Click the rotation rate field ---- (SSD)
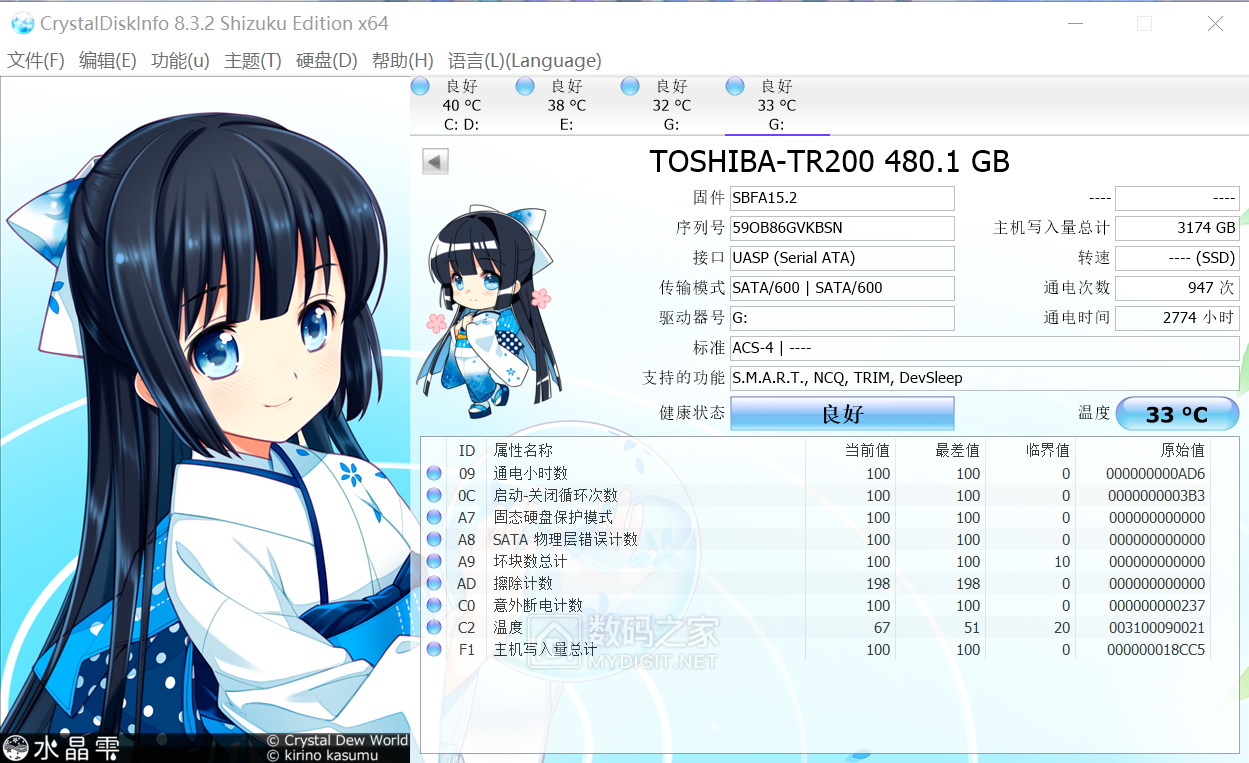 [x=1177, y=258]
